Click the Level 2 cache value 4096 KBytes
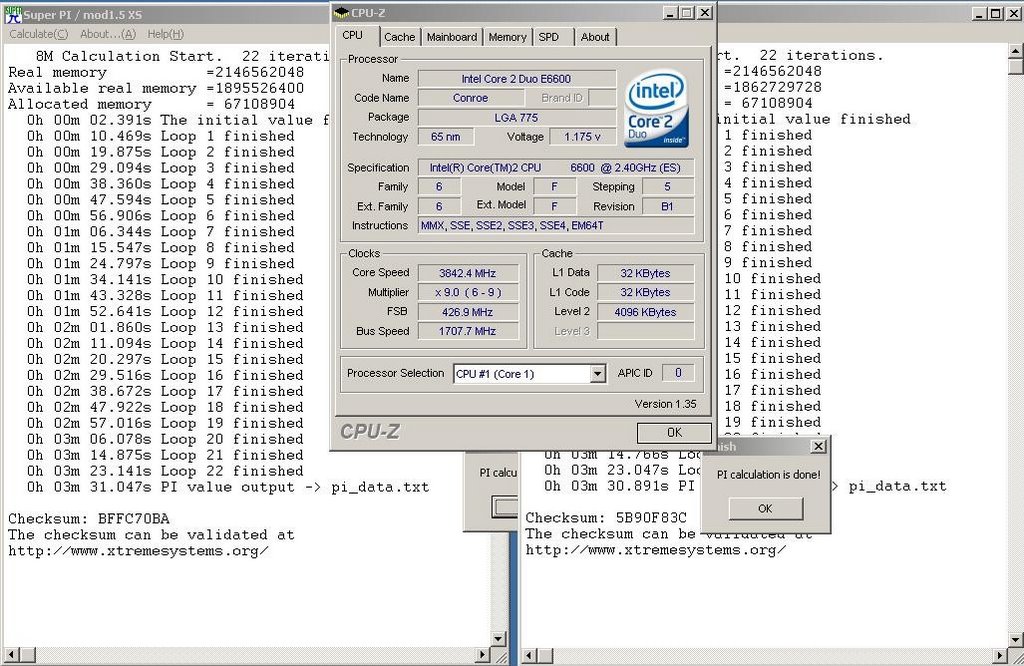Viewport: 1024px width, 666px height. pyautogui.click(x=645, y=312)
